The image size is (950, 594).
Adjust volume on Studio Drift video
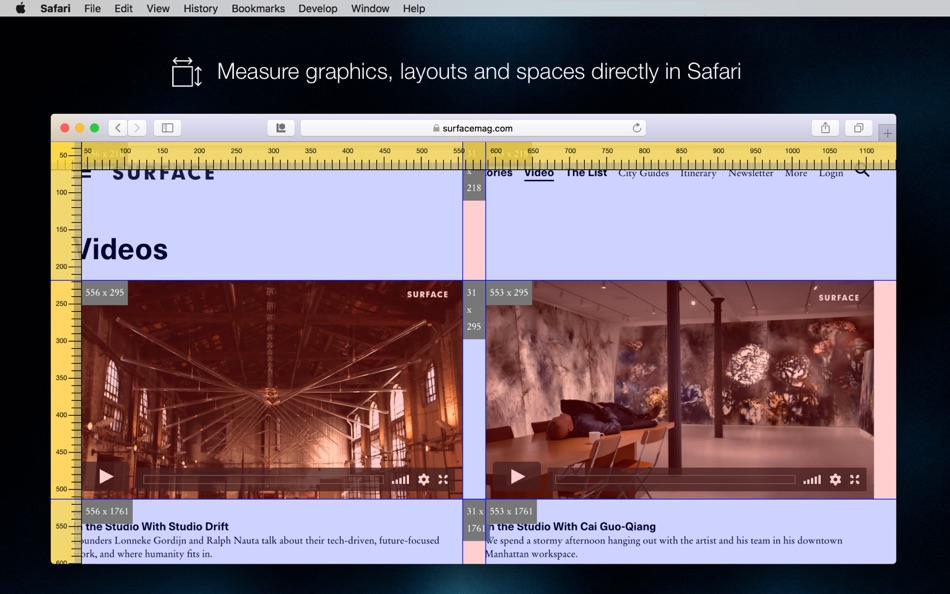400,479
